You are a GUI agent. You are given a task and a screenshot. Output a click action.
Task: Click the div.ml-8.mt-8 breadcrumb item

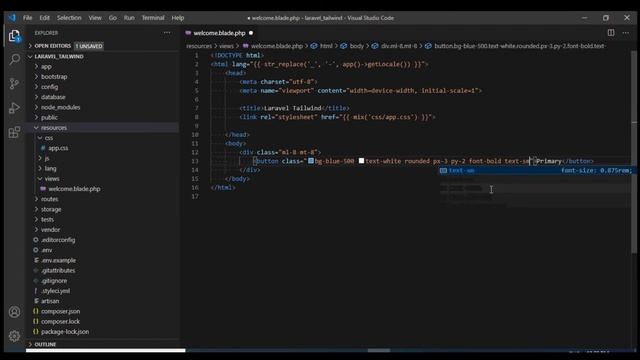[x=399, y=46]
